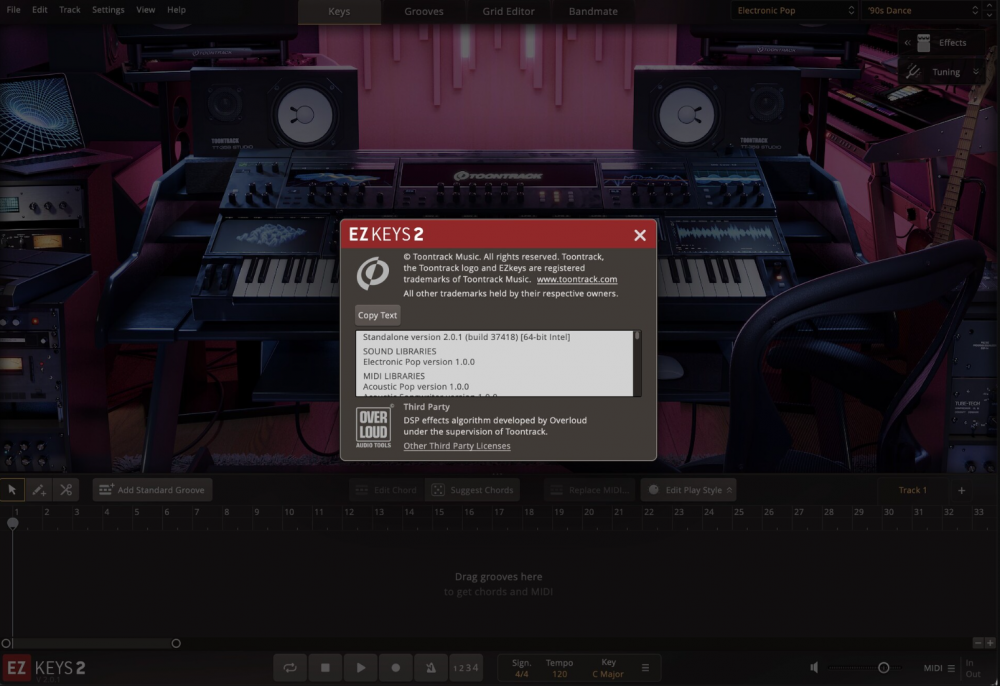Image resolution: width=1000 pixels, height=686 pixels.
Task: Open the '90s Dance preset dropdown
Action: coord(922,10)
